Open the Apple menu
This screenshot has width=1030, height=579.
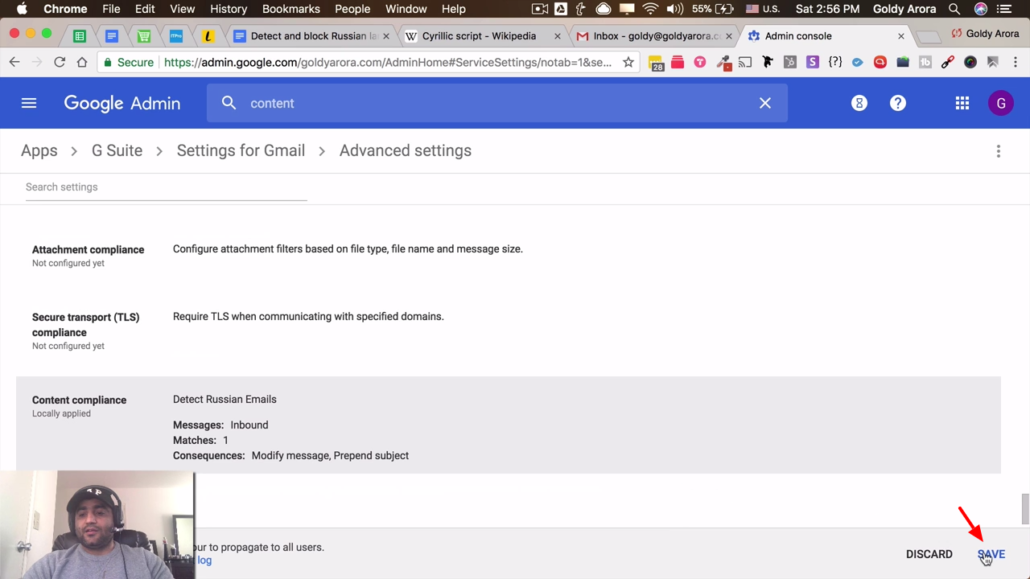pos(22,9)
